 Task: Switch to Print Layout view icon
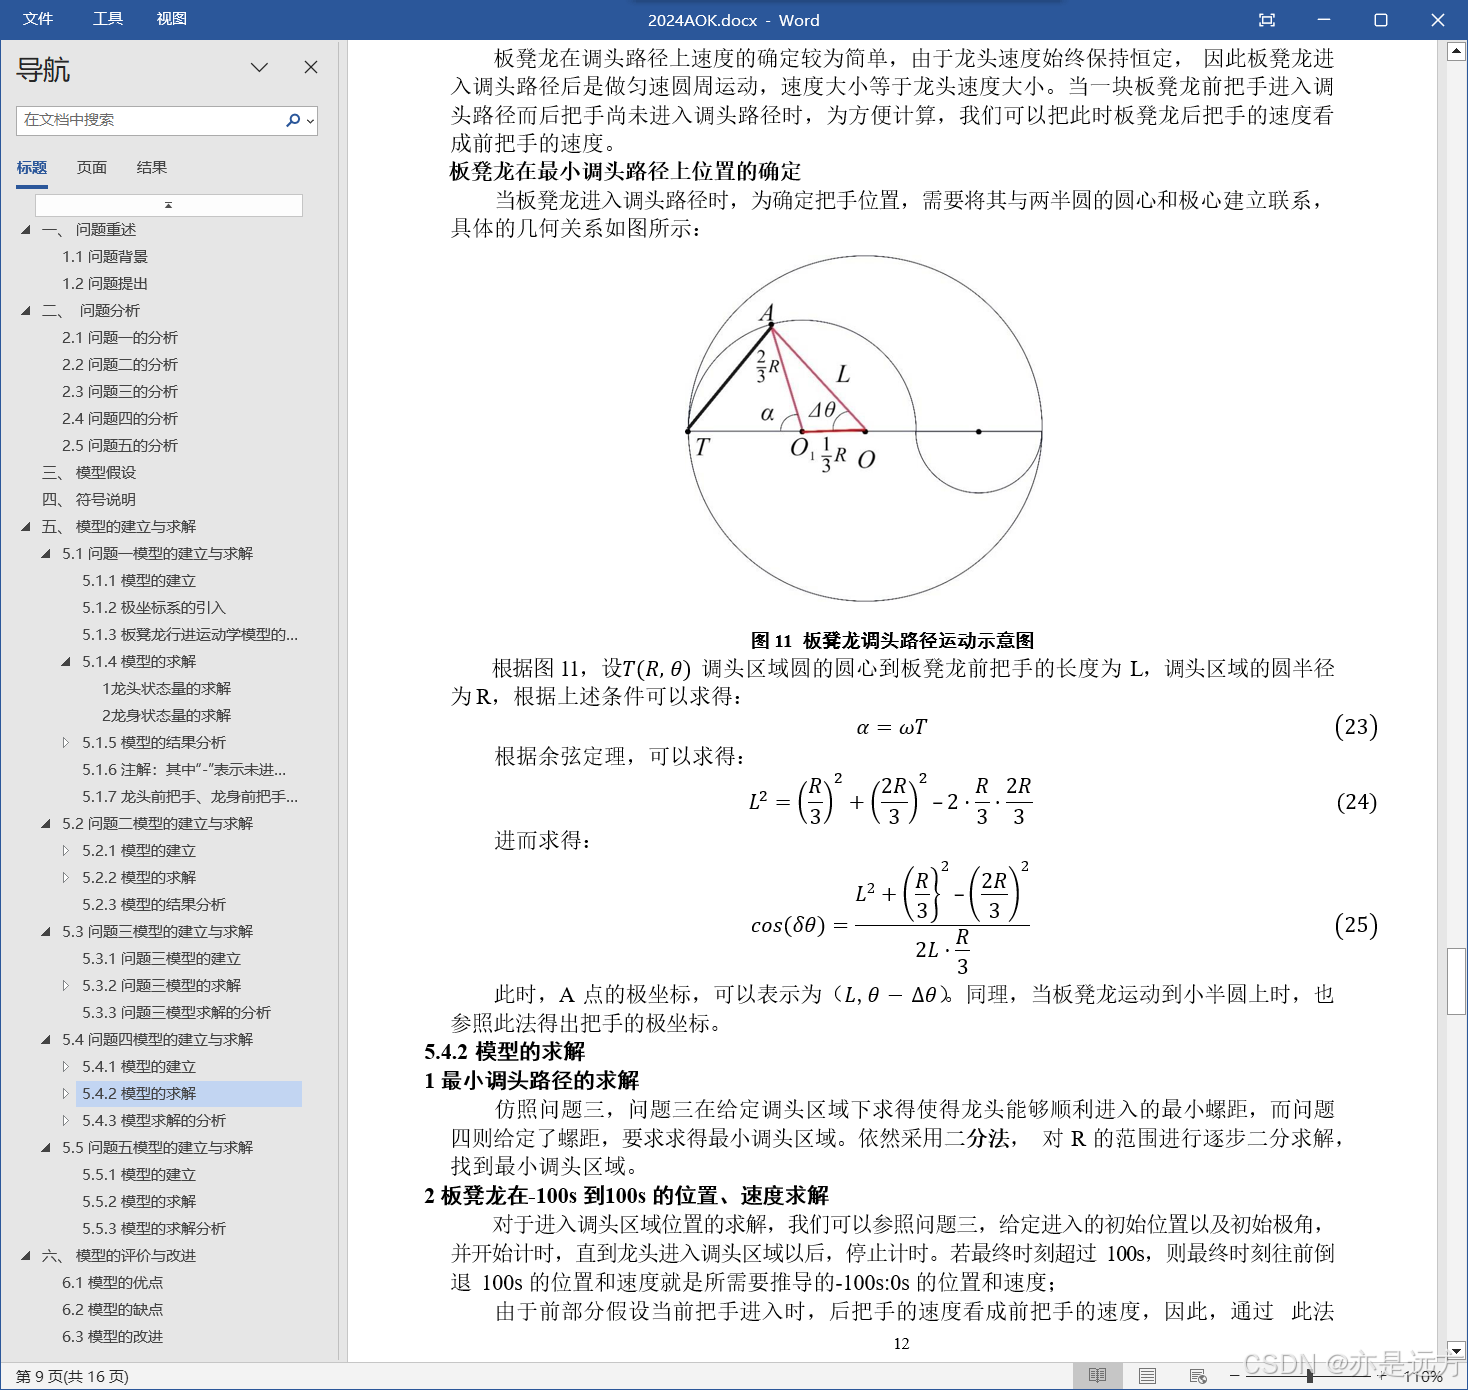[x=1148, y=1376]
